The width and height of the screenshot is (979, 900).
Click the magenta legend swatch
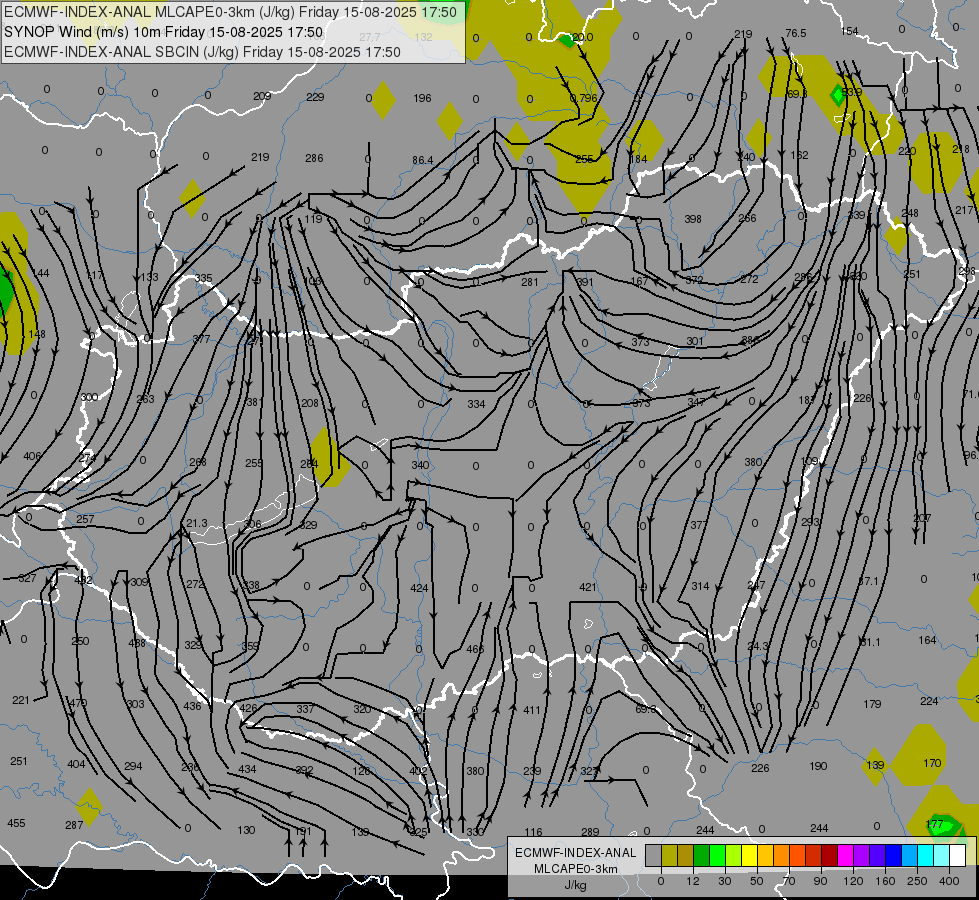click(846, 855)
